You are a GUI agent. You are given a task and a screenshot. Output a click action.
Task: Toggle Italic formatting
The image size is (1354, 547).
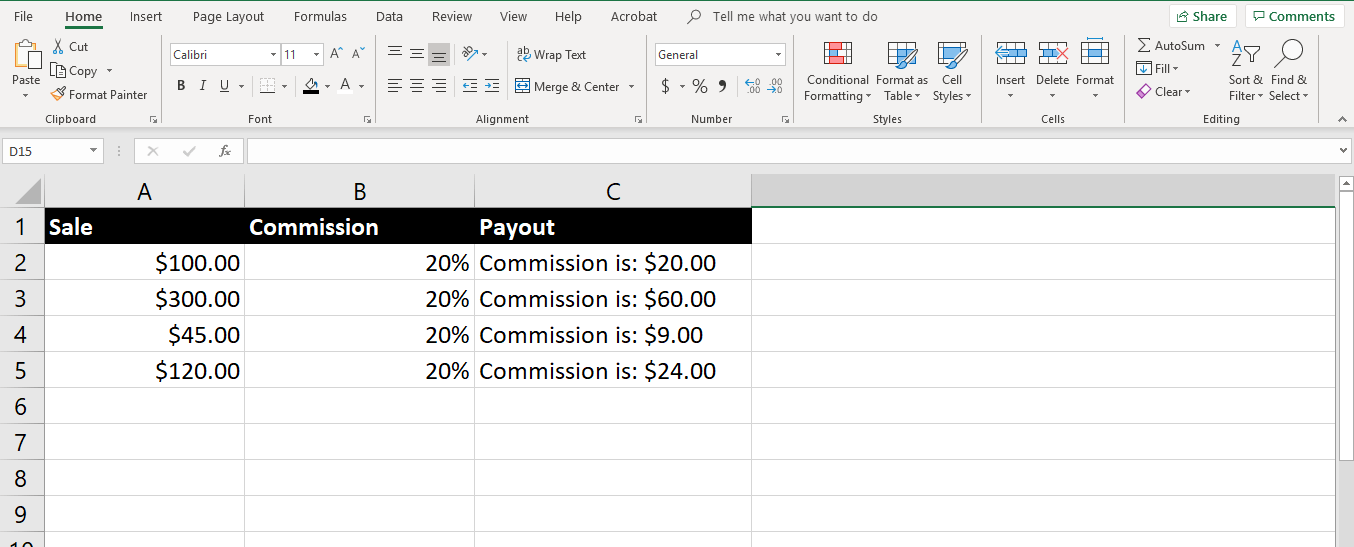pos(203,87)
